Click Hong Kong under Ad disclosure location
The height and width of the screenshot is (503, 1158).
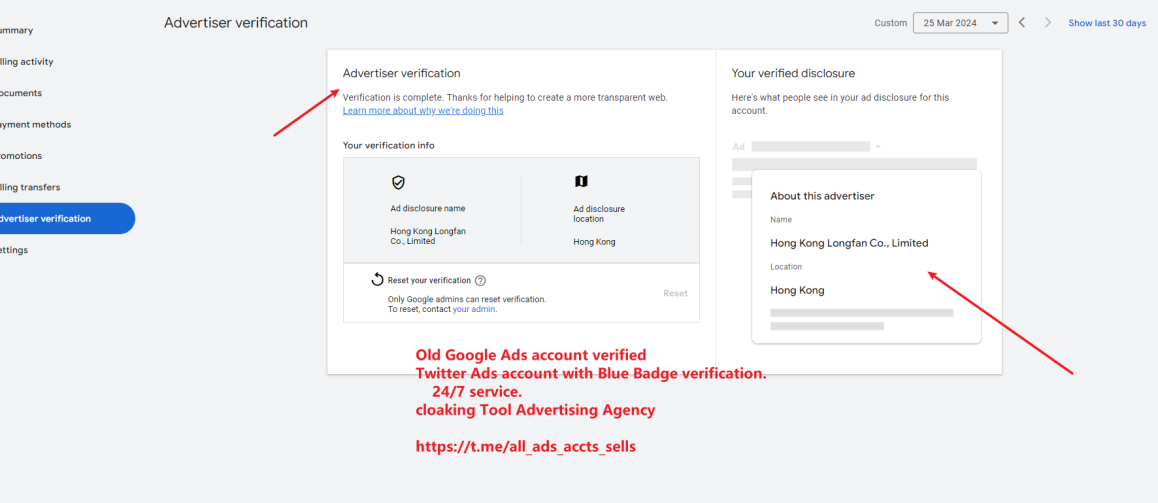(x=595, y=242)
